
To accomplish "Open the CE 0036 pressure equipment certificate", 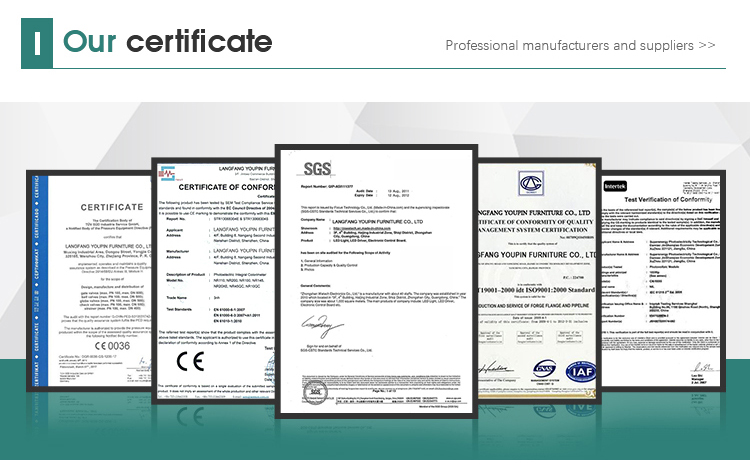I will [90, 281].
